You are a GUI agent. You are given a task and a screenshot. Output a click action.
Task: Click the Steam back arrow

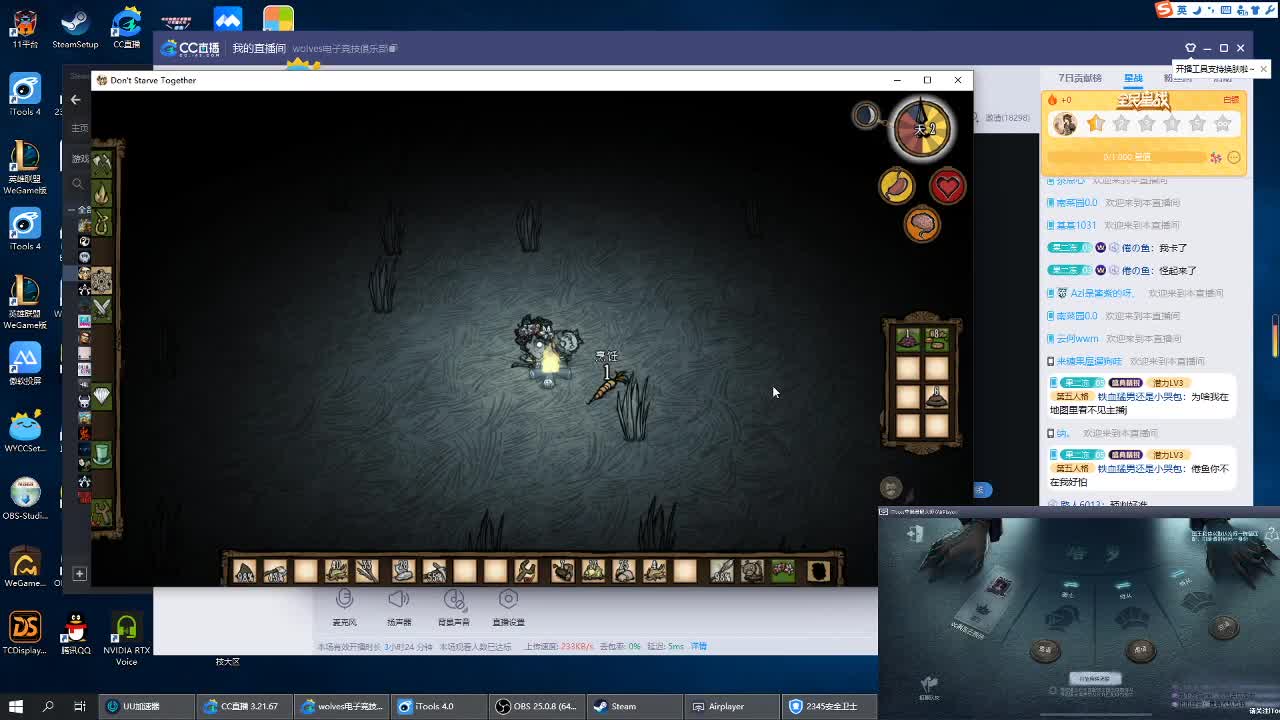point(75,99)
